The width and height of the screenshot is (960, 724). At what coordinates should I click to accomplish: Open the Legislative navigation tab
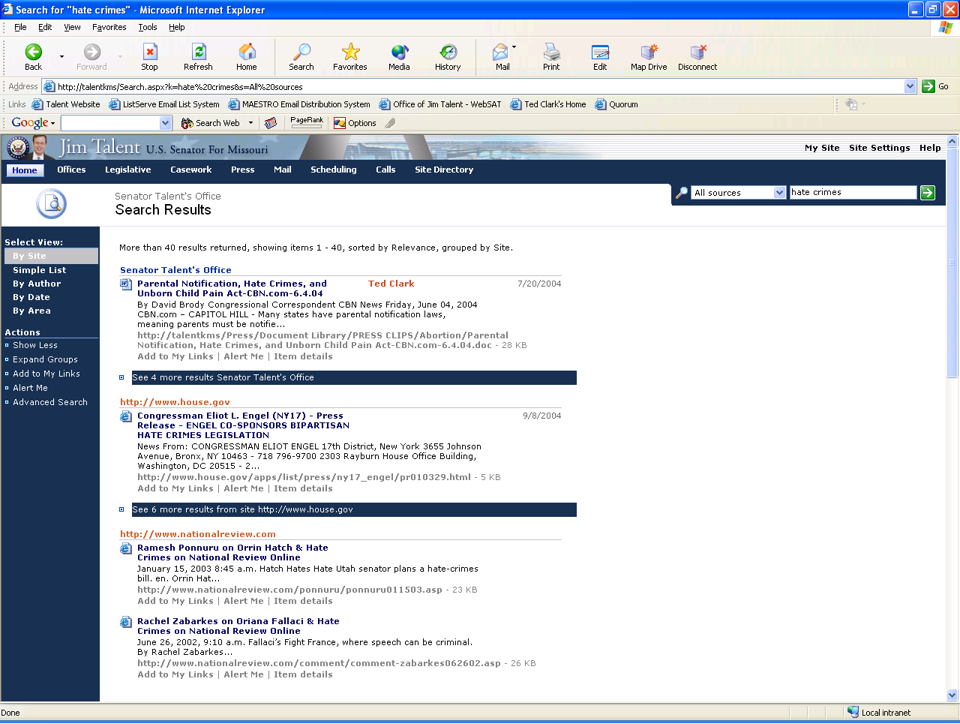click(x=128, y=170)
